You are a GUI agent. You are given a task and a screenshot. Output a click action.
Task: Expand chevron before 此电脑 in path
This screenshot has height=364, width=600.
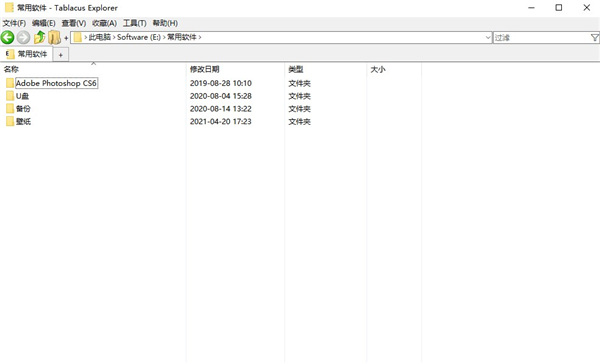tap(86, 38)
